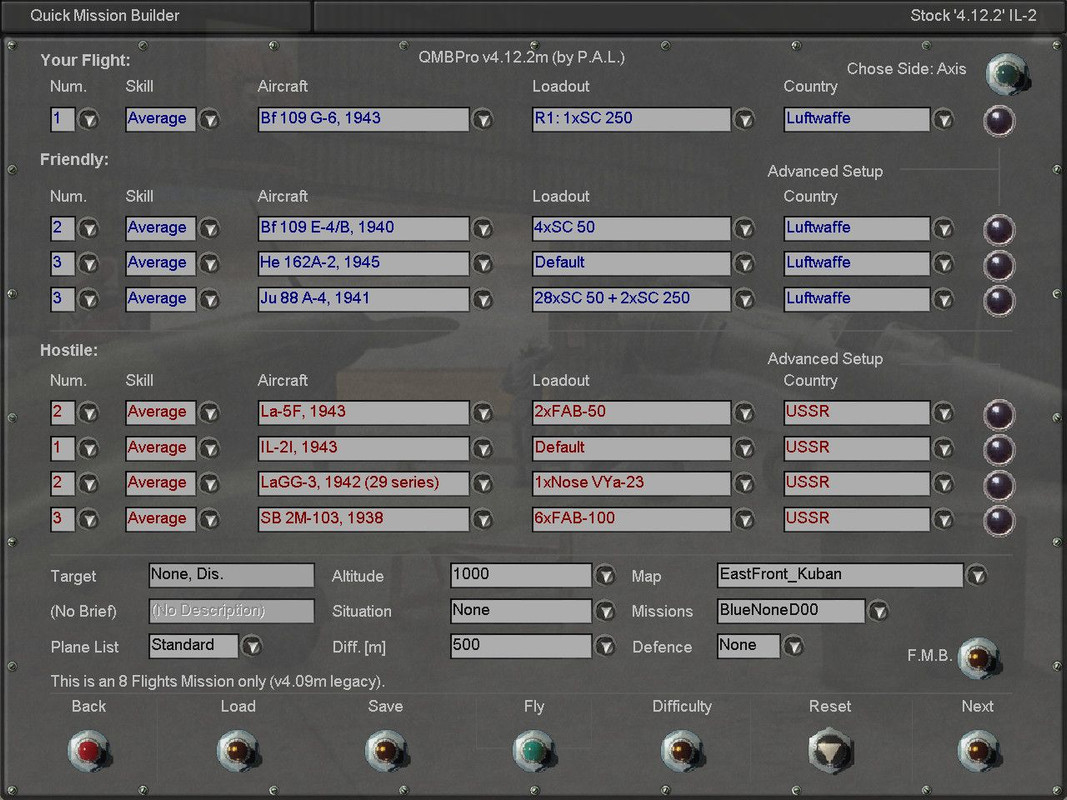Click the Target field None, Dis.

(231, 575)
